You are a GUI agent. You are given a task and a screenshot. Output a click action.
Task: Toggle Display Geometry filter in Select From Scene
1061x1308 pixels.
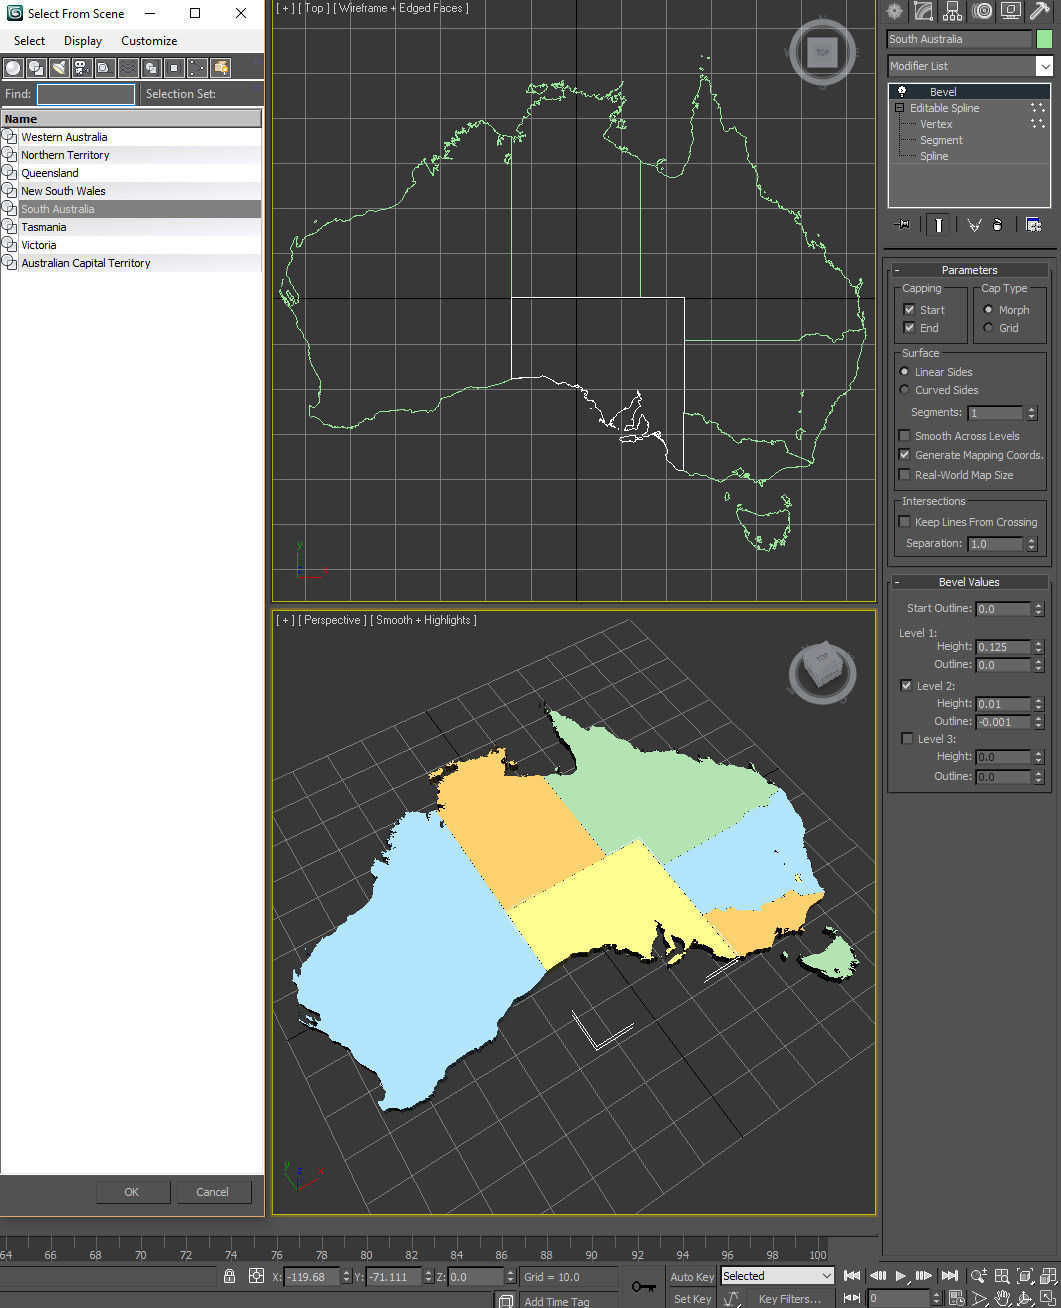tap(13, 68)
